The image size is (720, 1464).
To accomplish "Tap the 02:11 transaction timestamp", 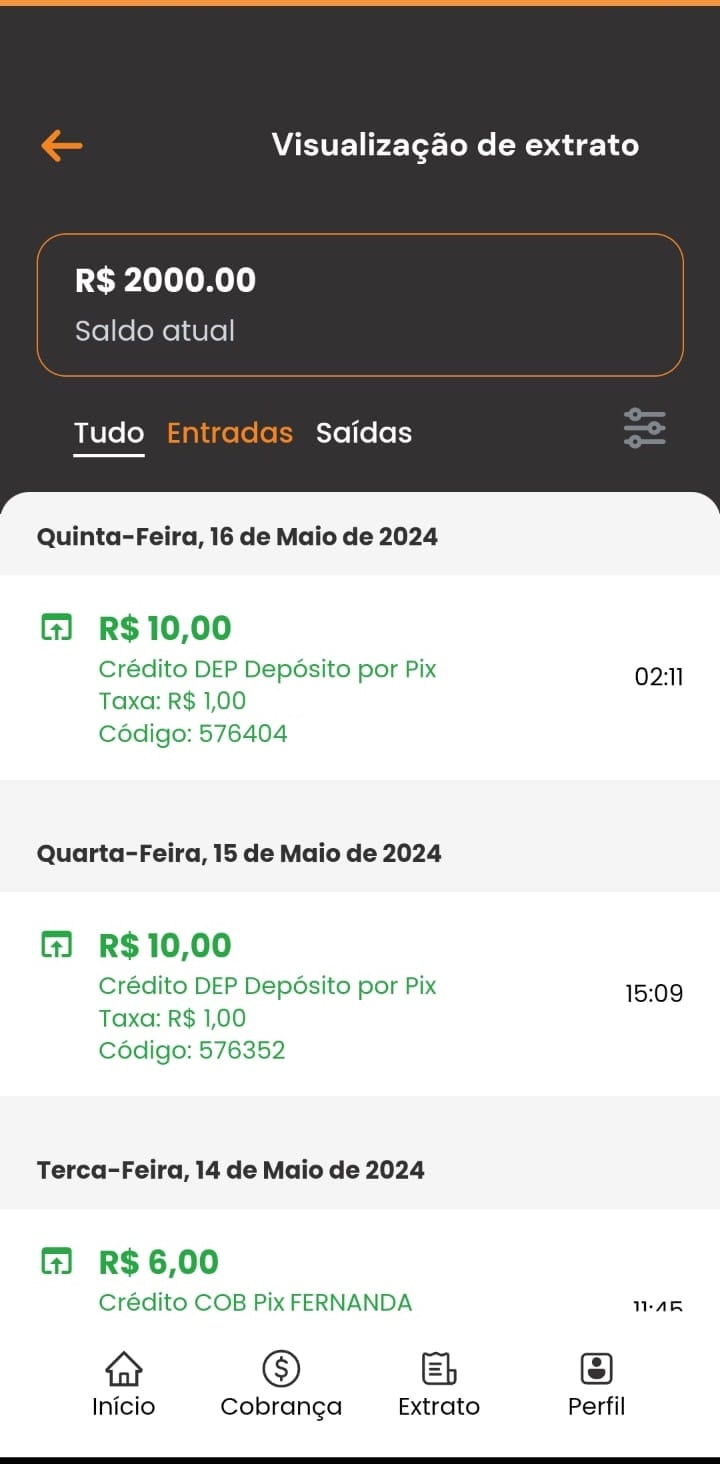I will pos(659,677).
